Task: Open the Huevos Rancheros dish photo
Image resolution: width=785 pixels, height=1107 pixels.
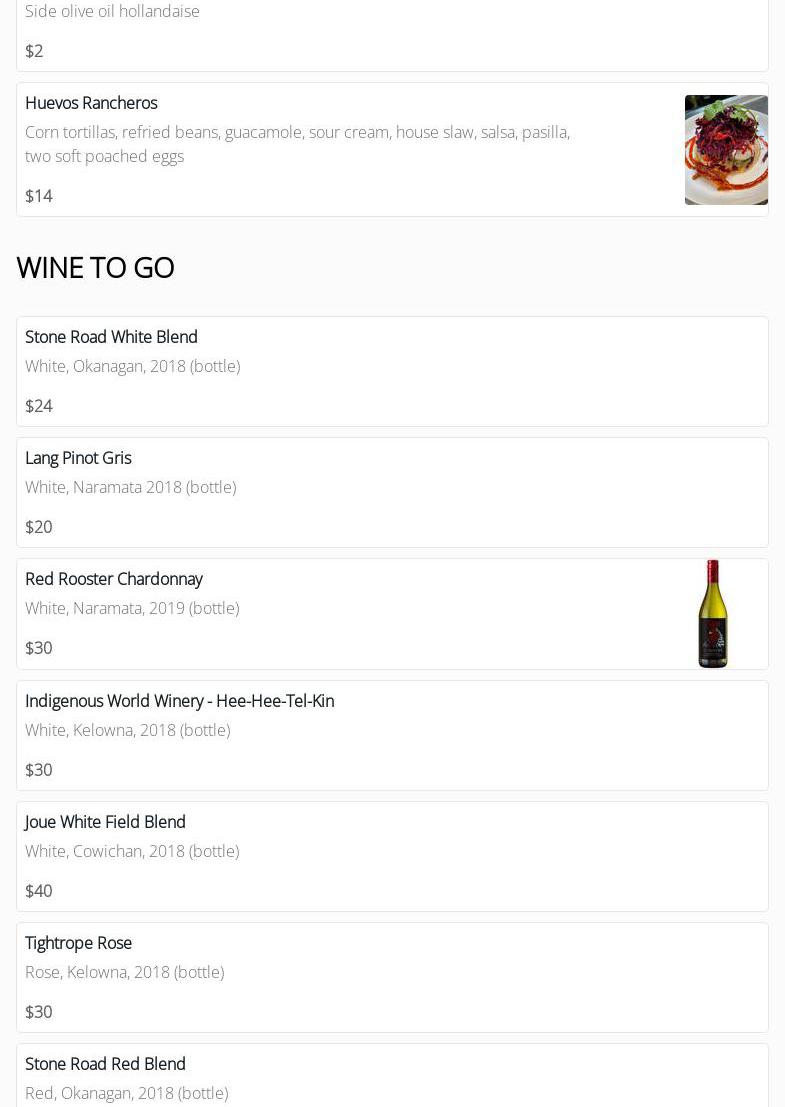Action: (x=726, y=150)
